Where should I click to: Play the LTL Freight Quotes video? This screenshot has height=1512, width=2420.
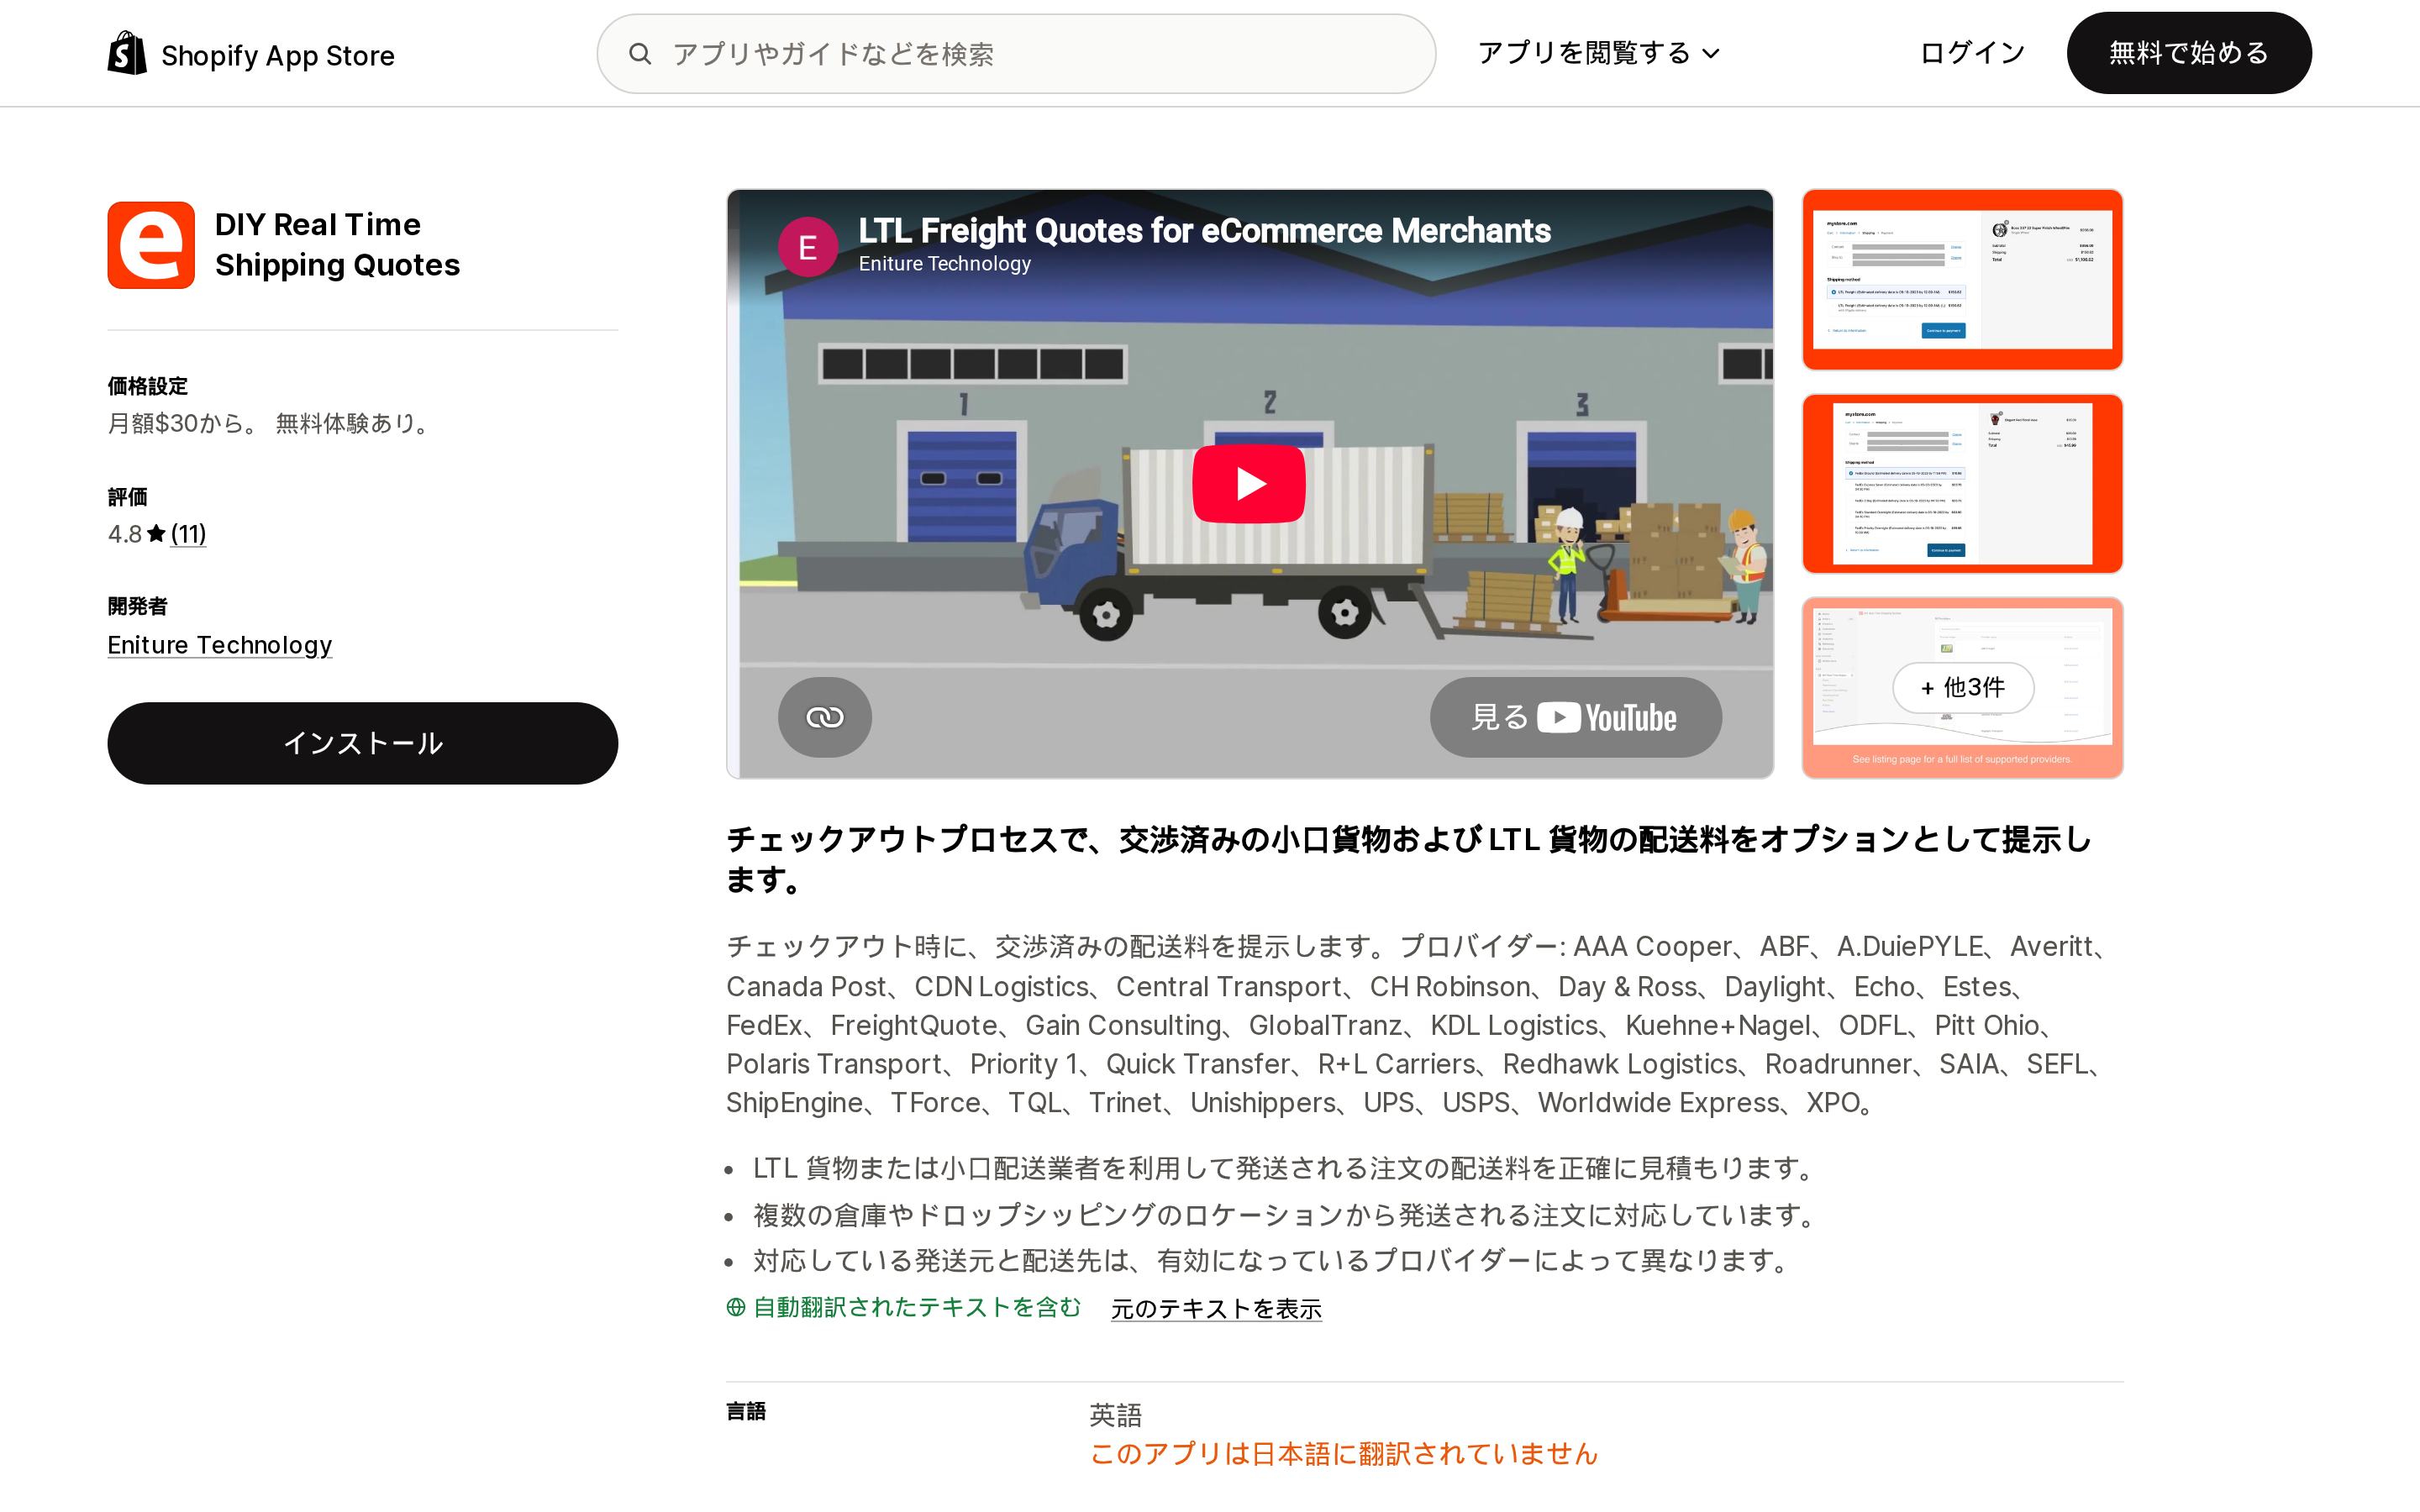(1249, 483)
